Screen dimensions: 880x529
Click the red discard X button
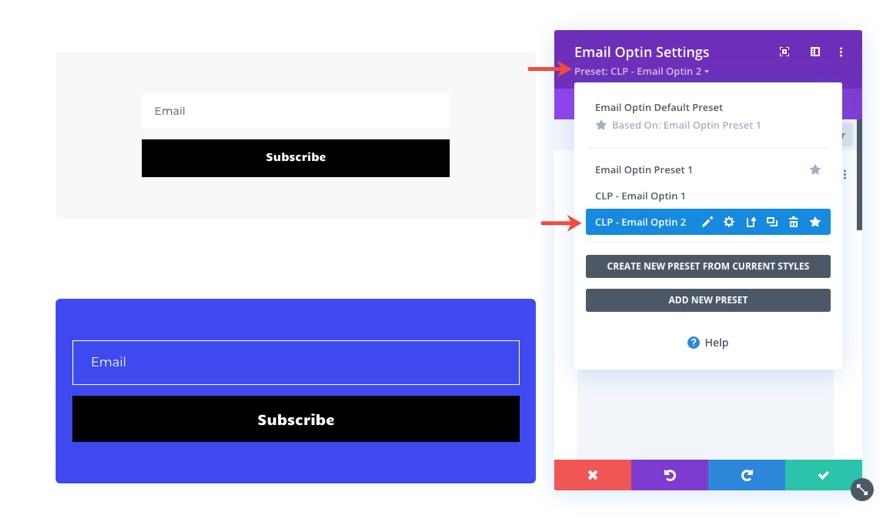click(x=593, y=475)
